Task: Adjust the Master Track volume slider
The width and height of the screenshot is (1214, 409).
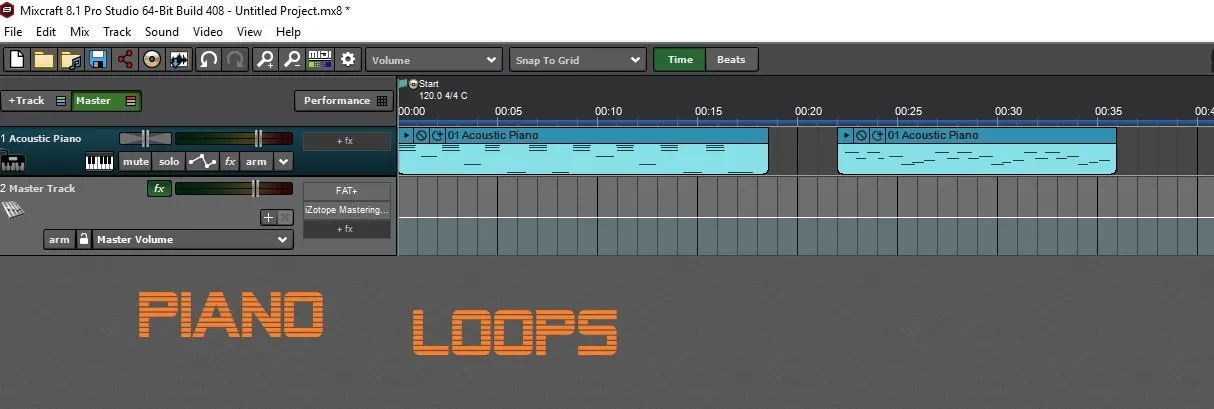Action: click(x=233, y=188)
